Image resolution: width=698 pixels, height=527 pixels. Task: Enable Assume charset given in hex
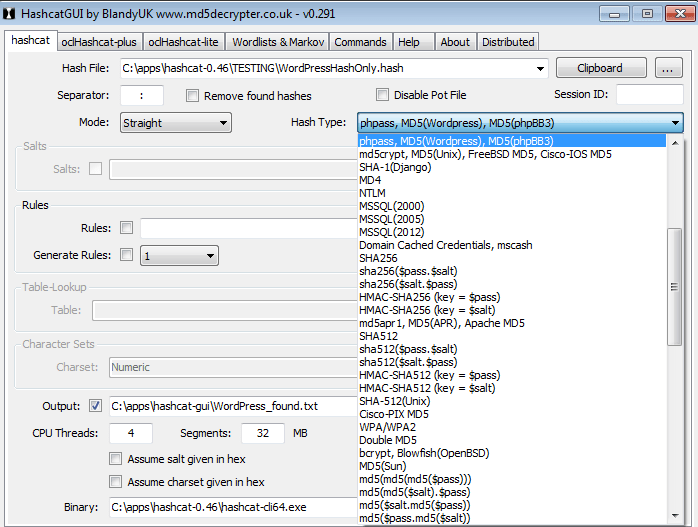pos(116,482)
